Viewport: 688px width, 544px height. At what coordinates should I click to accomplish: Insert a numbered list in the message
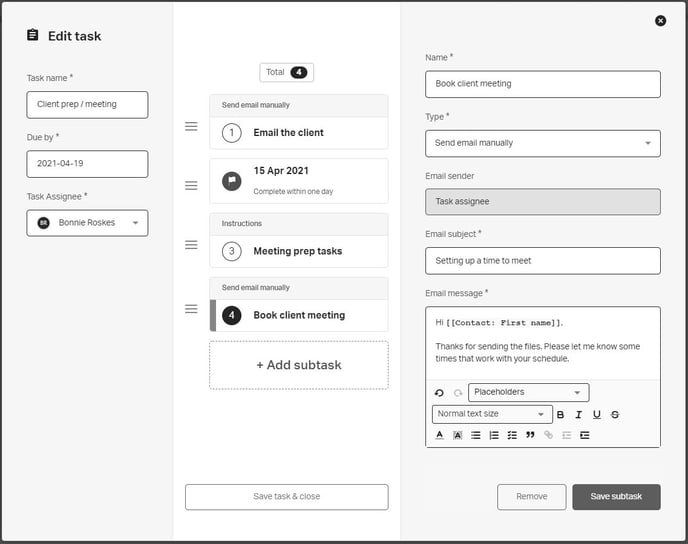tap(494, 435)
